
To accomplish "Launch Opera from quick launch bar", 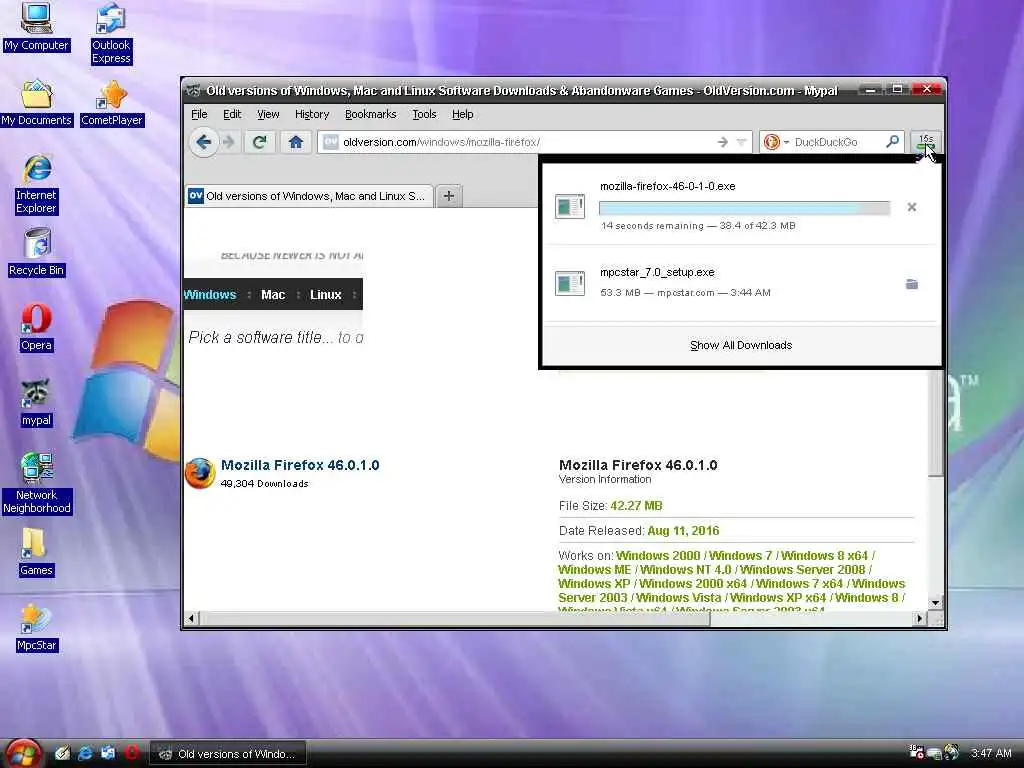I will pos(131,753).
